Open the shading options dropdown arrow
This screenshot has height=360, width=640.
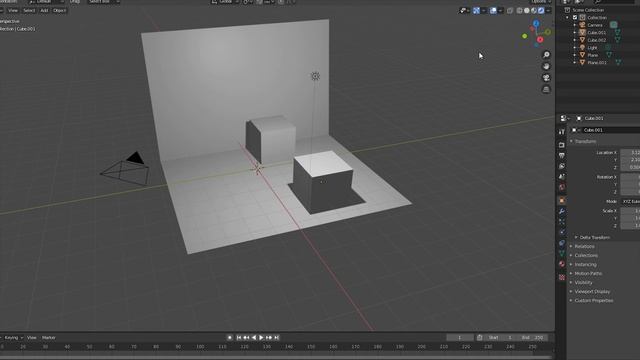click(x=548, y=11)
